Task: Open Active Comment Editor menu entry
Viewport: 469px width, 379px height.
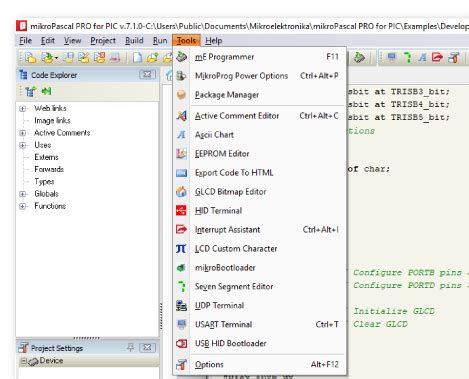Action: tap(259, 116)
